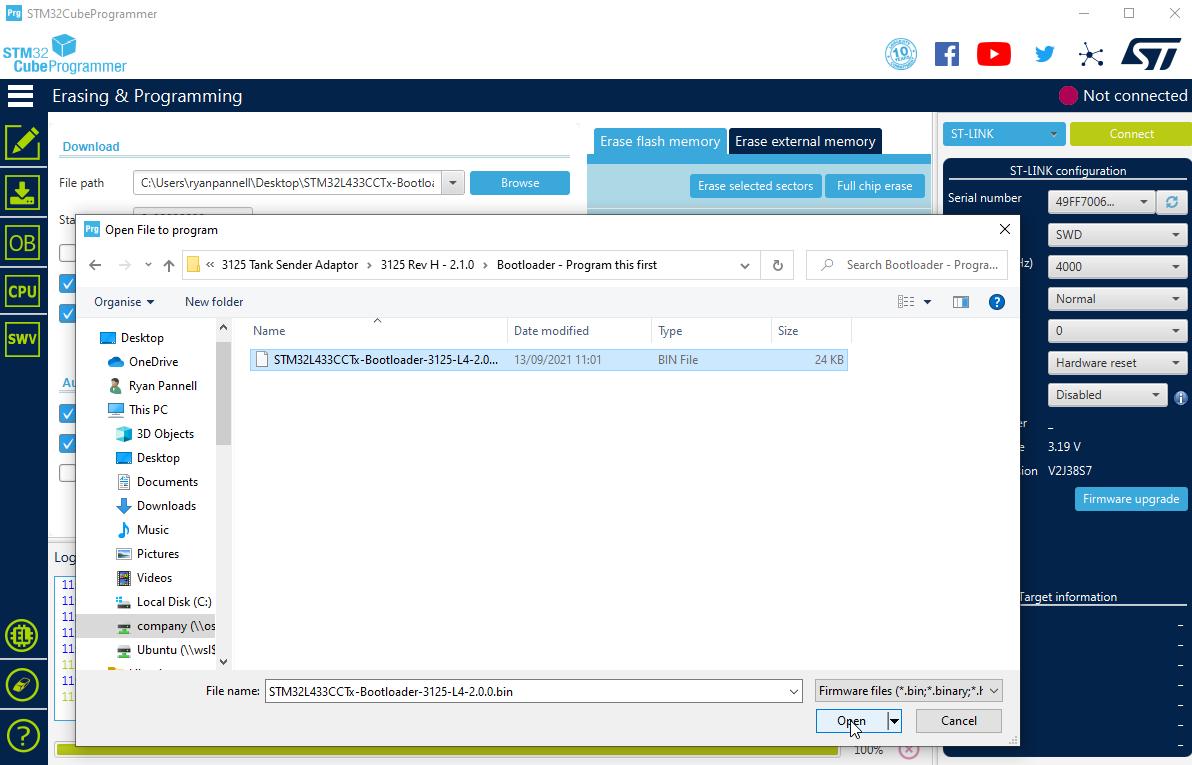The height and width of the screenshot is (765, 1192).
Task: Open the CPU panel icon
Action: (23, 291)
